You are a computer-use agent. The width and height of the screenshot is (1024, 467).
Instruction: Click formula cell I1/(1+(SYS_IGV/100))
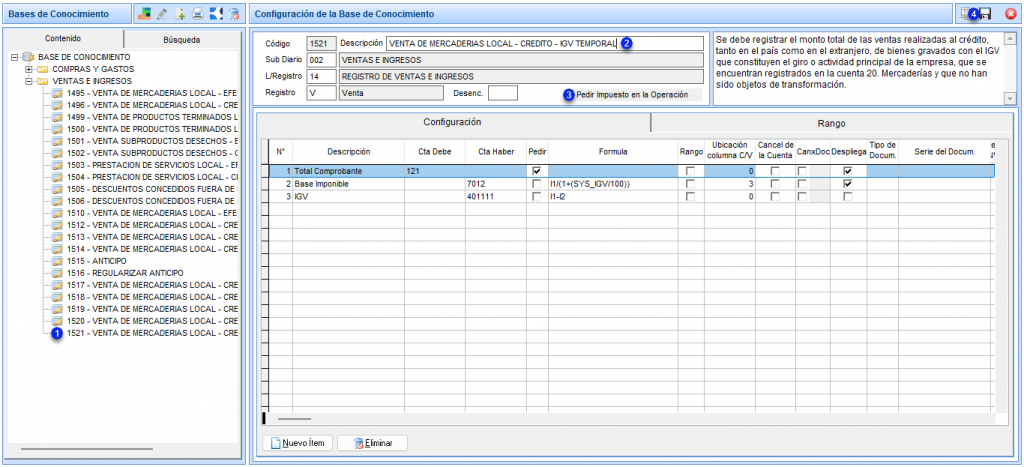613,184
